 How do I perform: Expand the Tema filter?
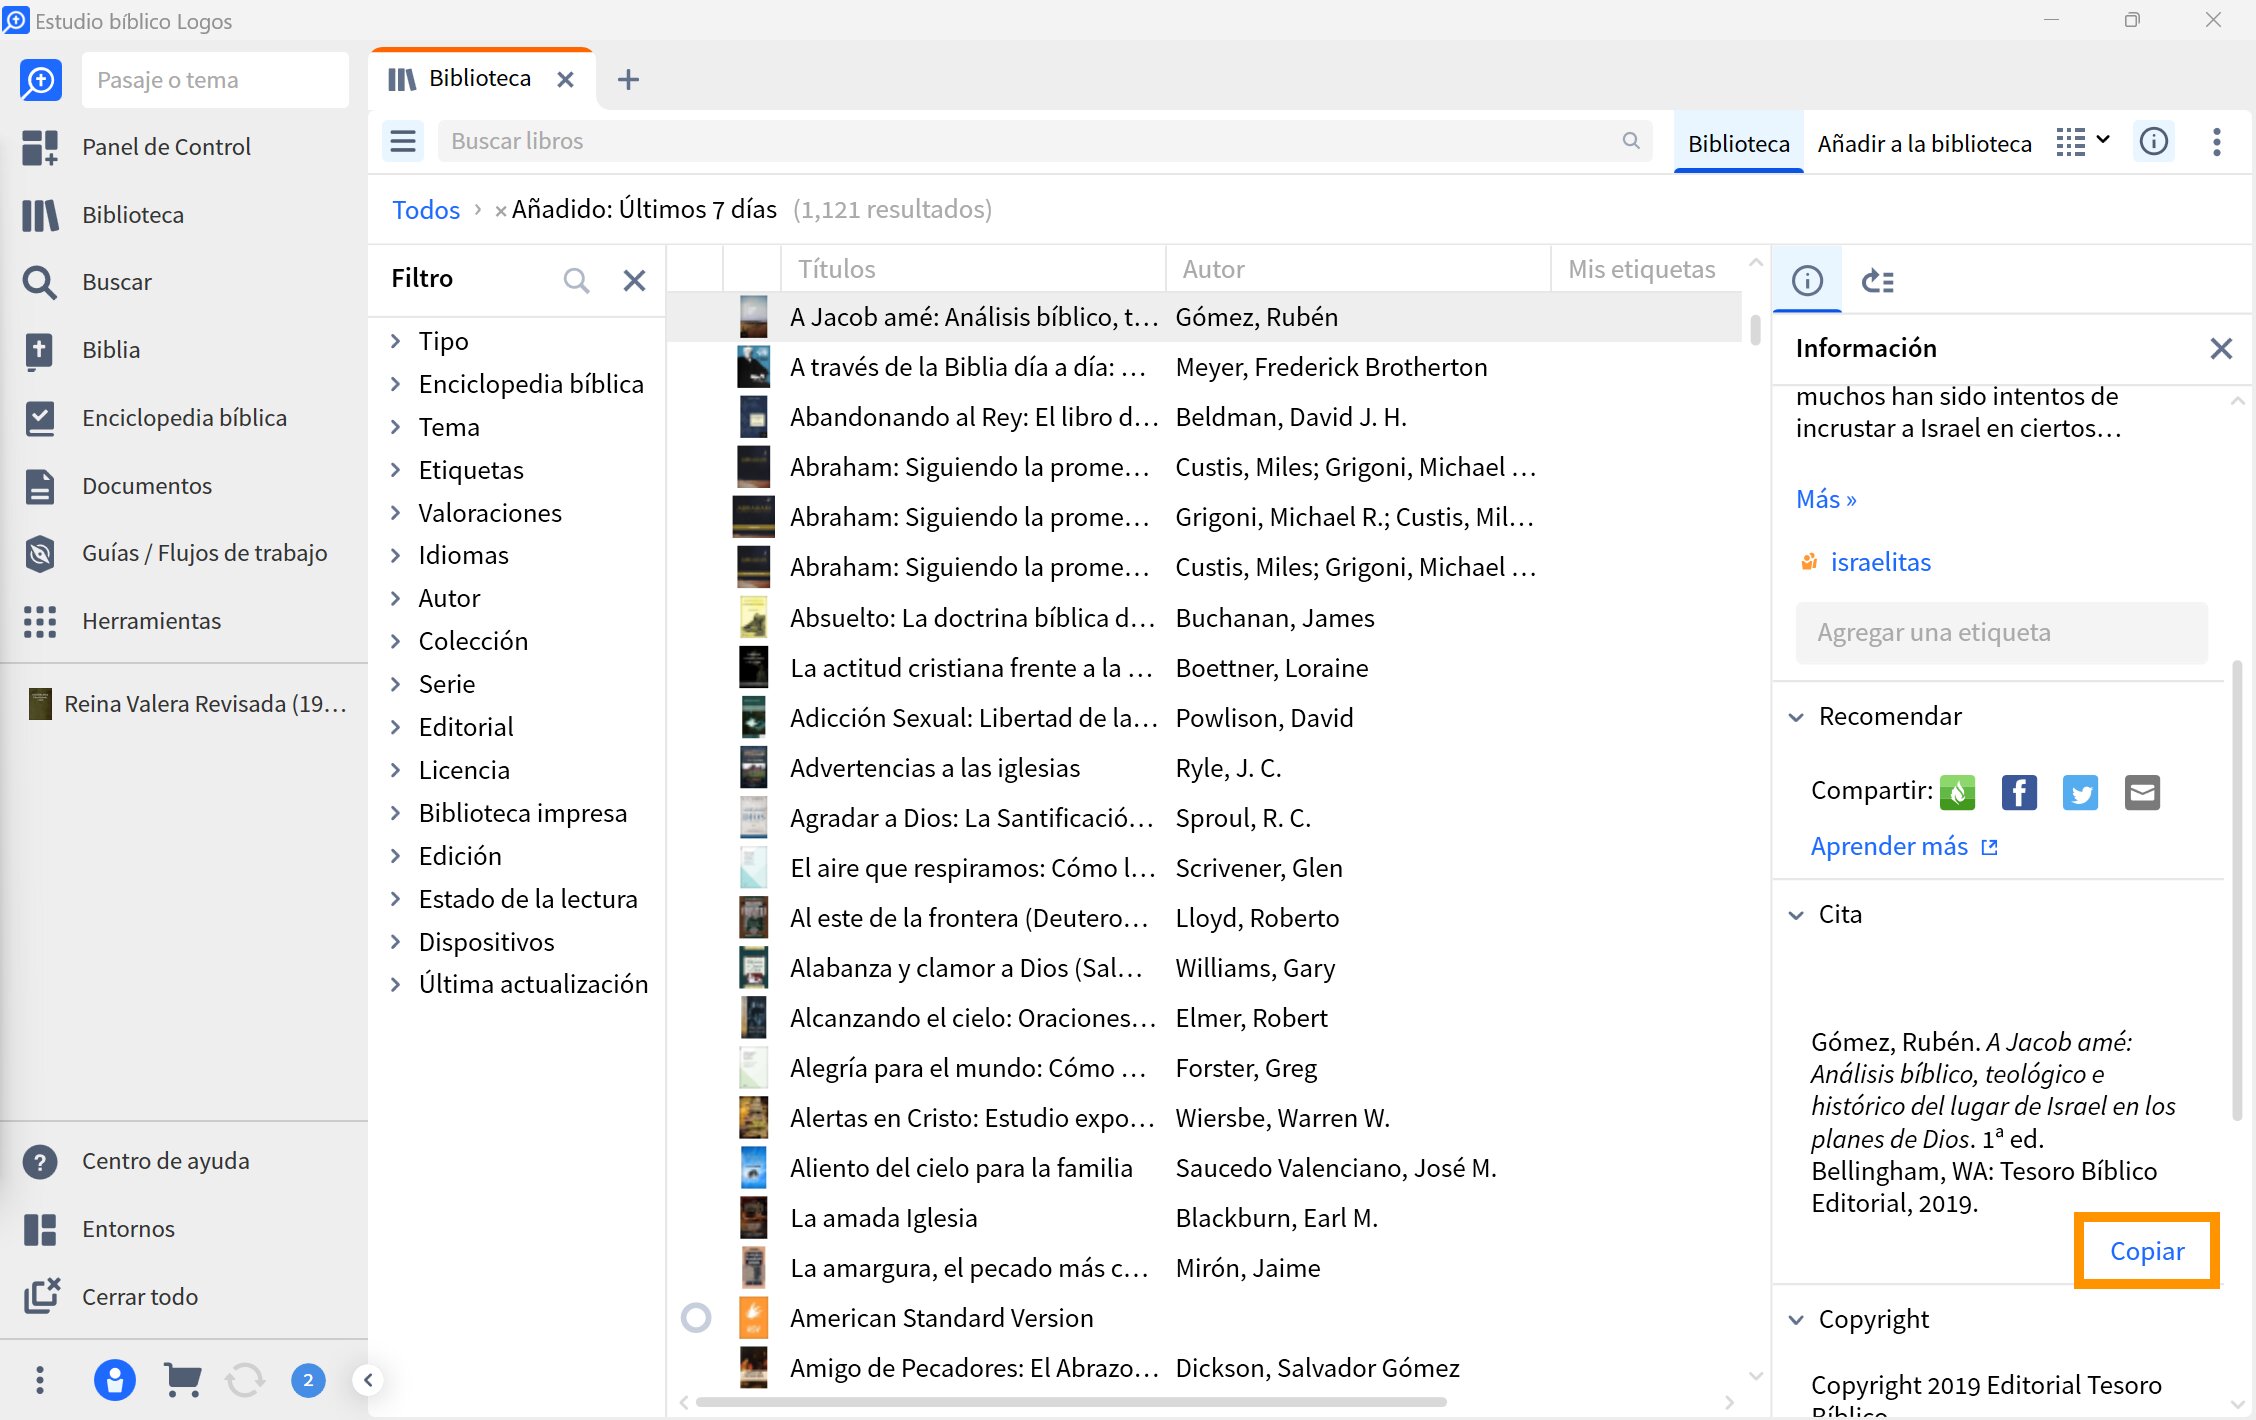coord(396,427)
